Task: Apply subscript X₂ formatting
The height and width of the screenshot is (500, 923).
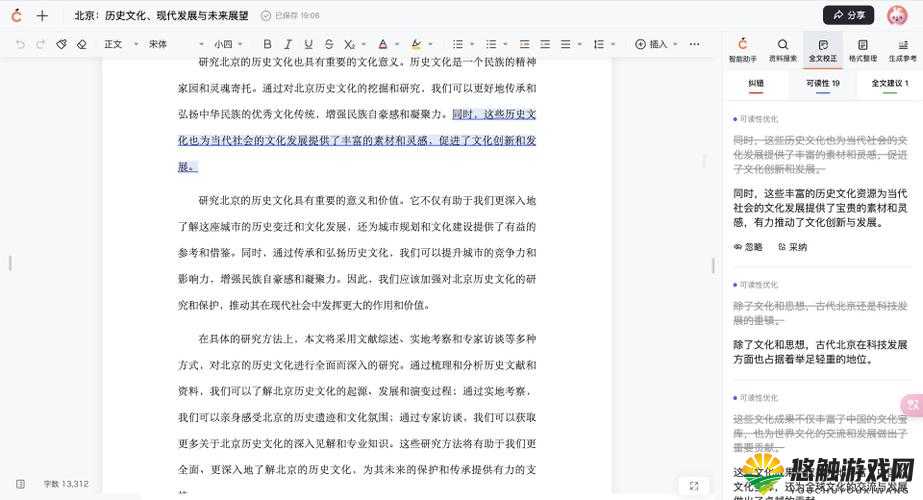Action: 349,44
